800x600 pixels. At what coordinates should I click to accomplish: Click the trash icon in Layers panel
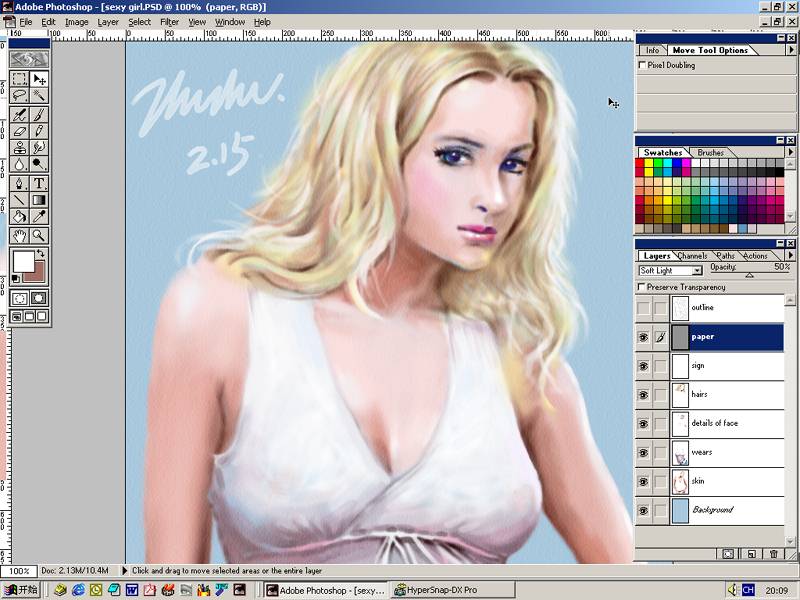pos(773,554)
